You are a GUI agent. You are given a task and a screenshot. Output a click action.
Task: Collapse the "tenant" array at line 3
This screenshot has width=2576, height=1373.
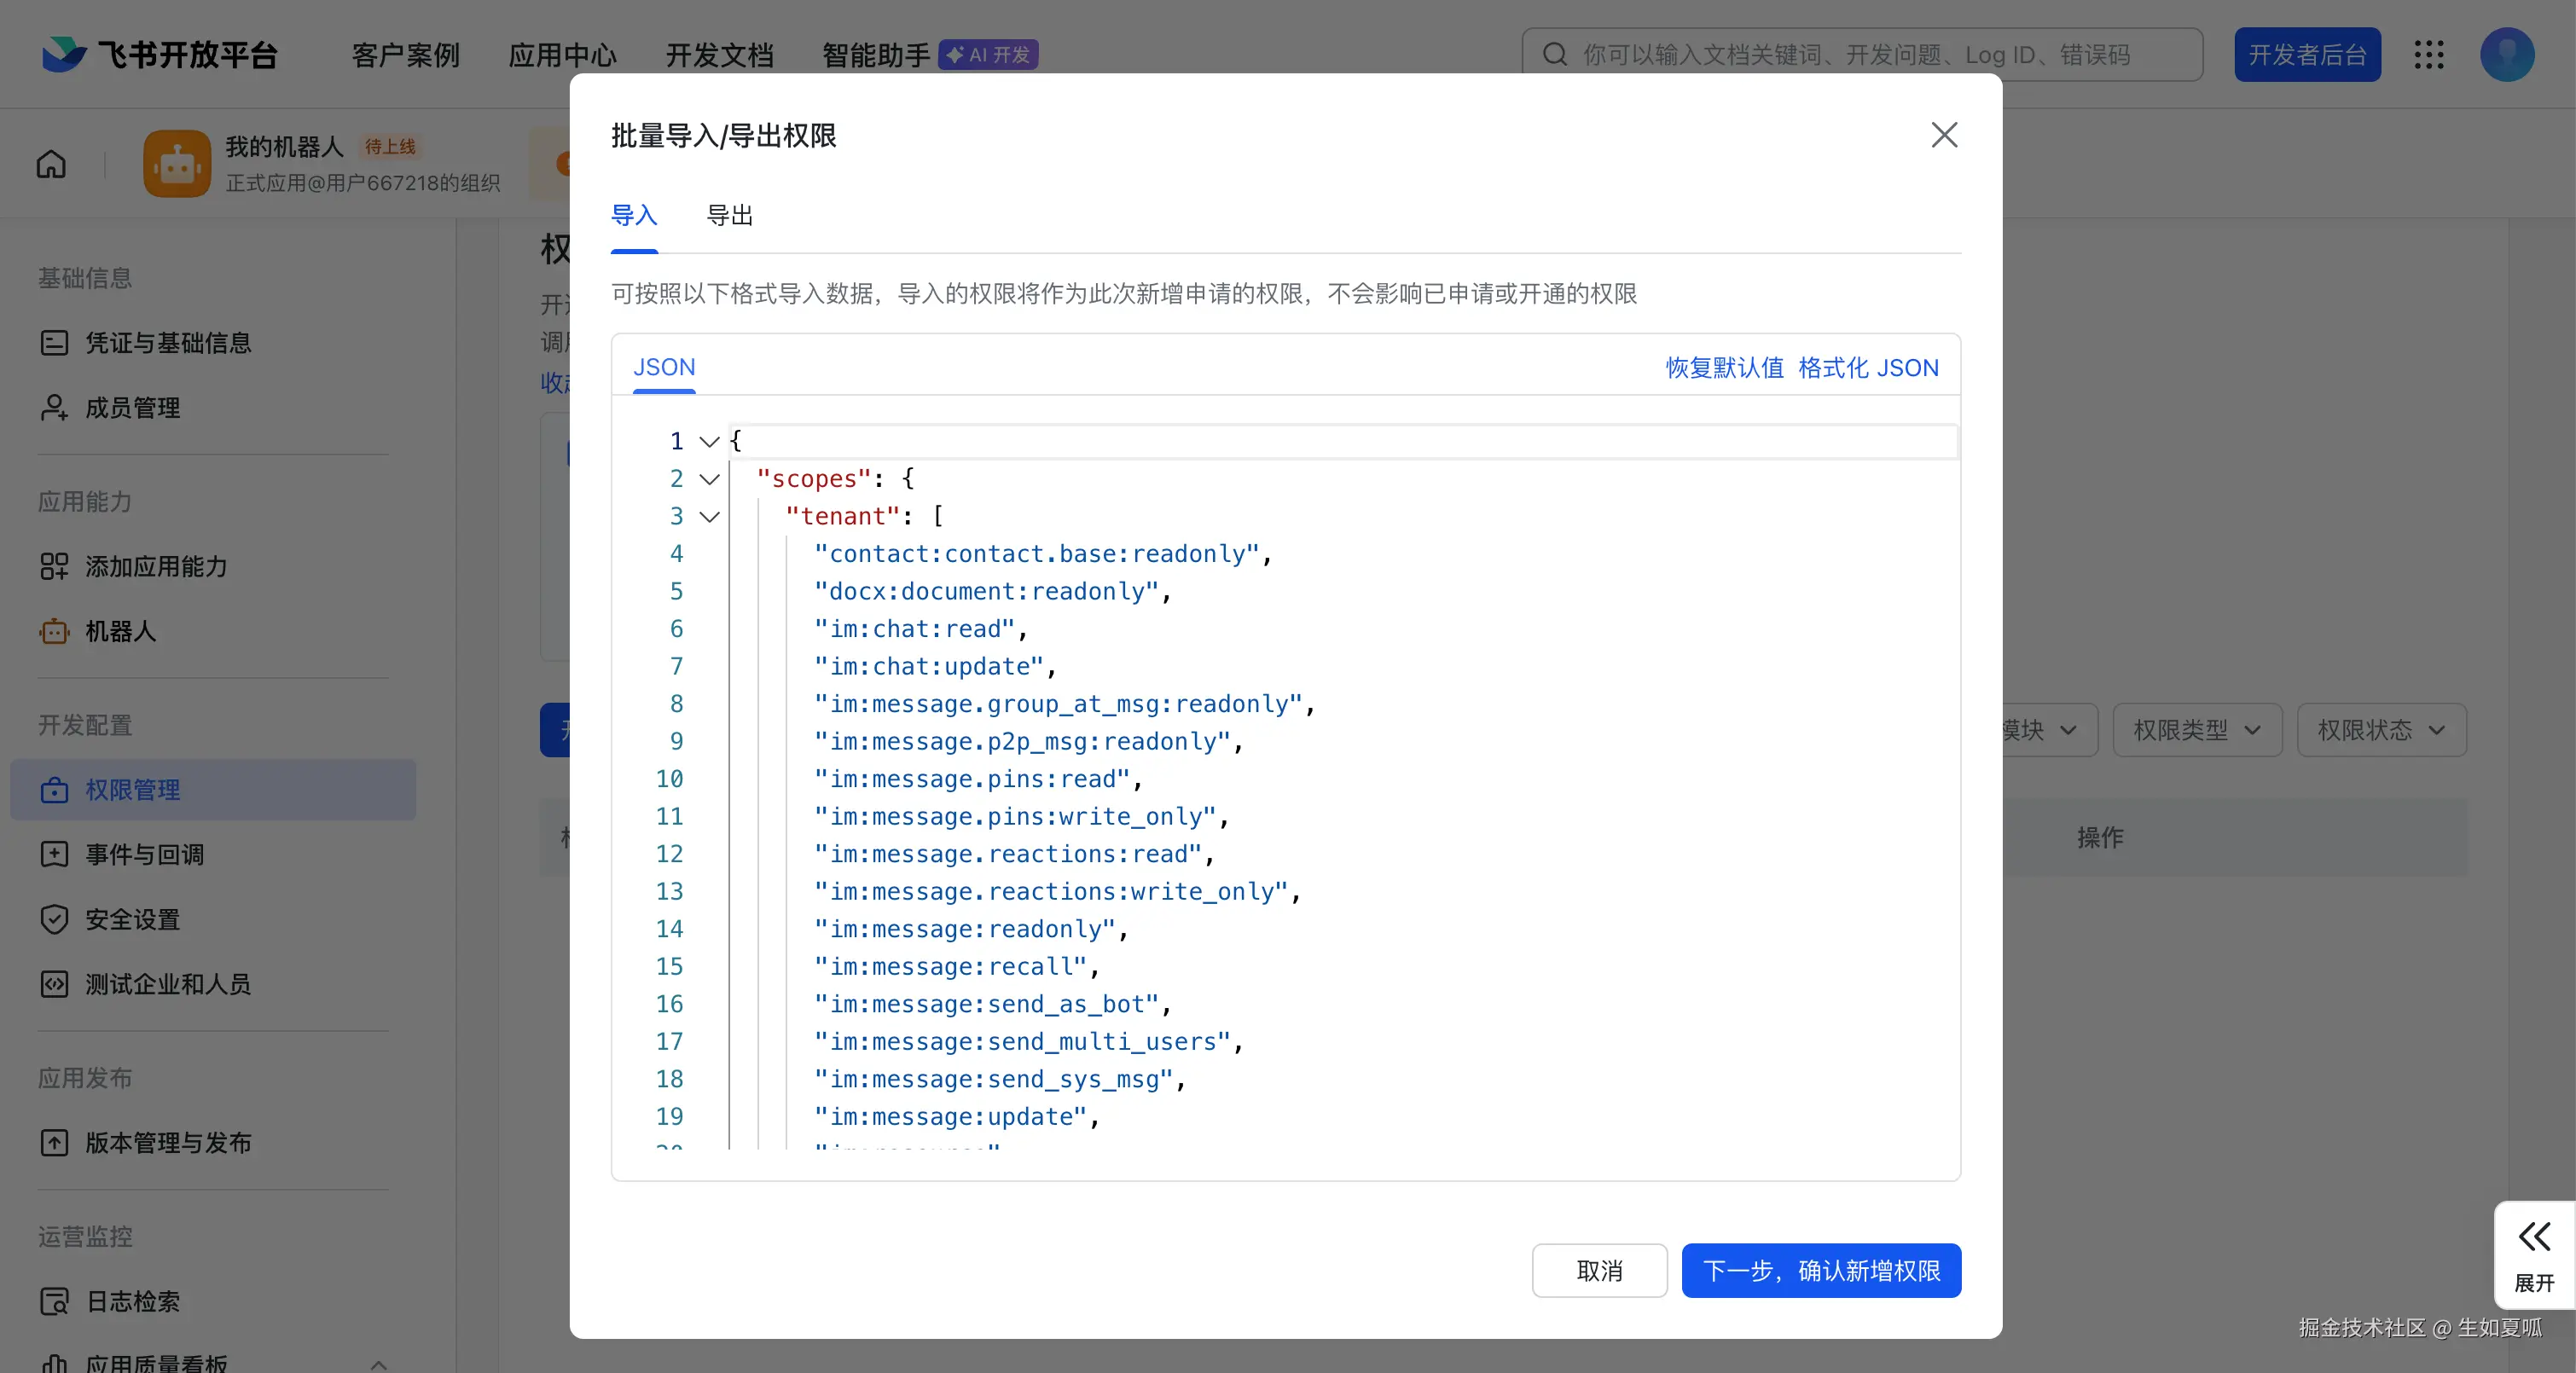(x=709, y=516)
